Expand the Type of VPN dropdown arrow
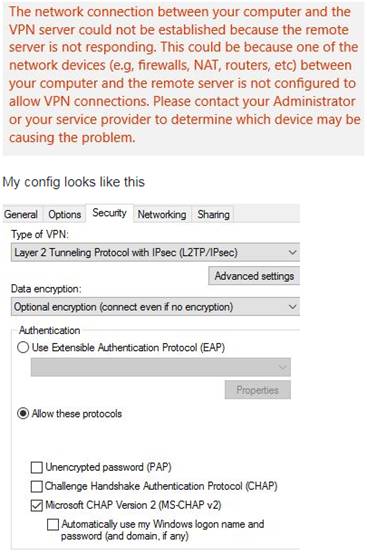The image size is (367, 554). [292, 252]
